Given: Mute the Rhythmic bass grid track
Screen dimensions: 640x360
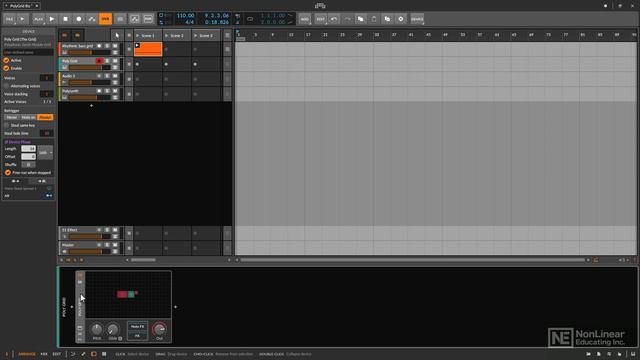Looking at the screenshot, I should click(115, 46).
